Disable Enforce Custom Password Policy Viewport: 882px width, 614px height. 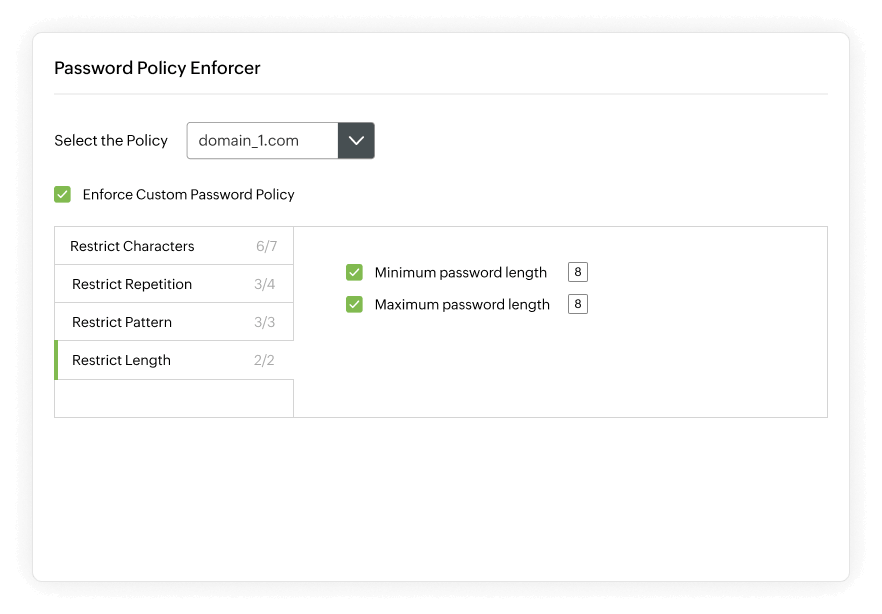pyautogui.click(x=62, y=194)
